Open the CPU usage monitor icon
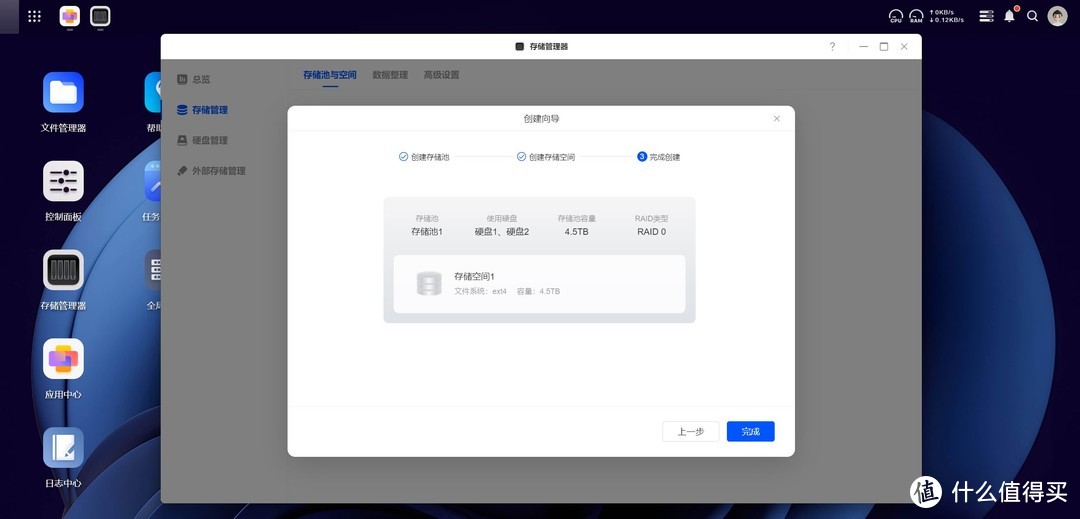This screenshot has width=1080, height=519. (x=895, y=16)
